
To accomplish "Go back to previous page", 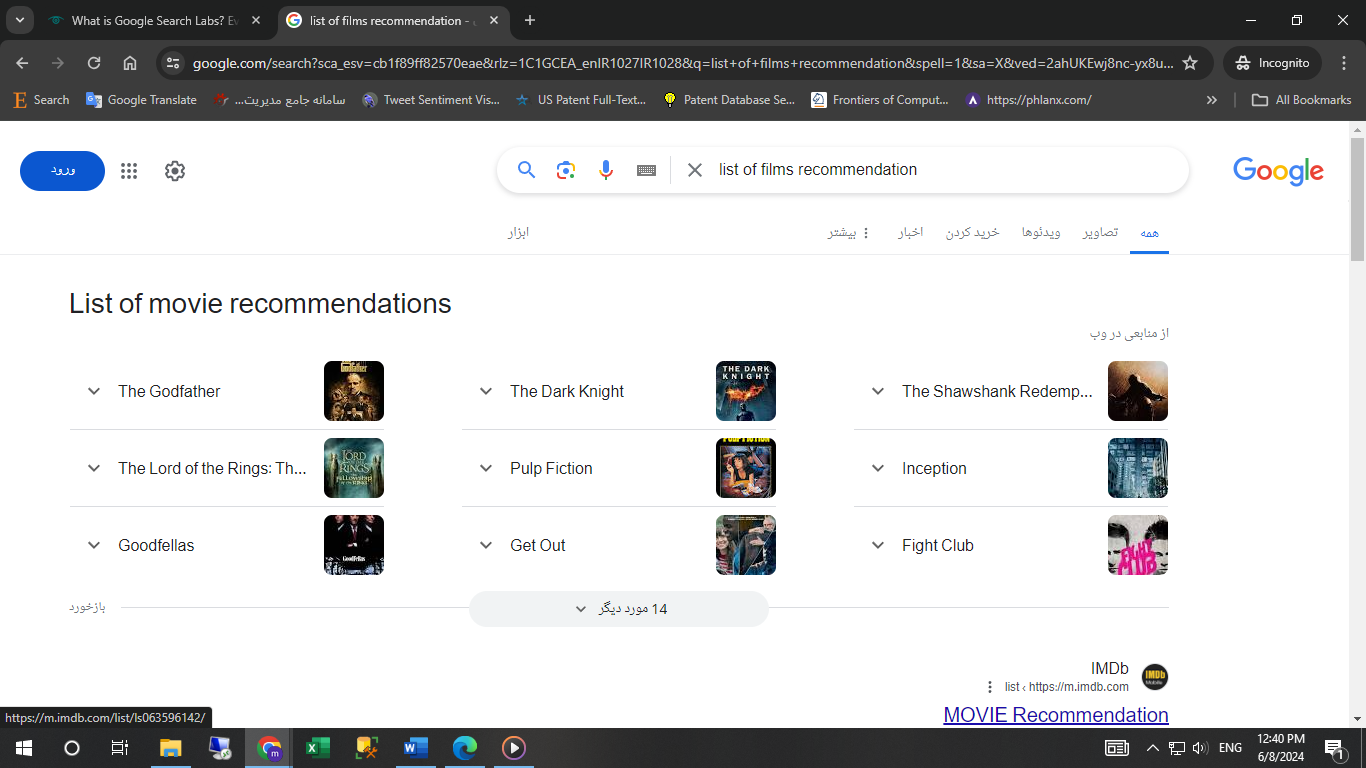I will pos(22,63).
